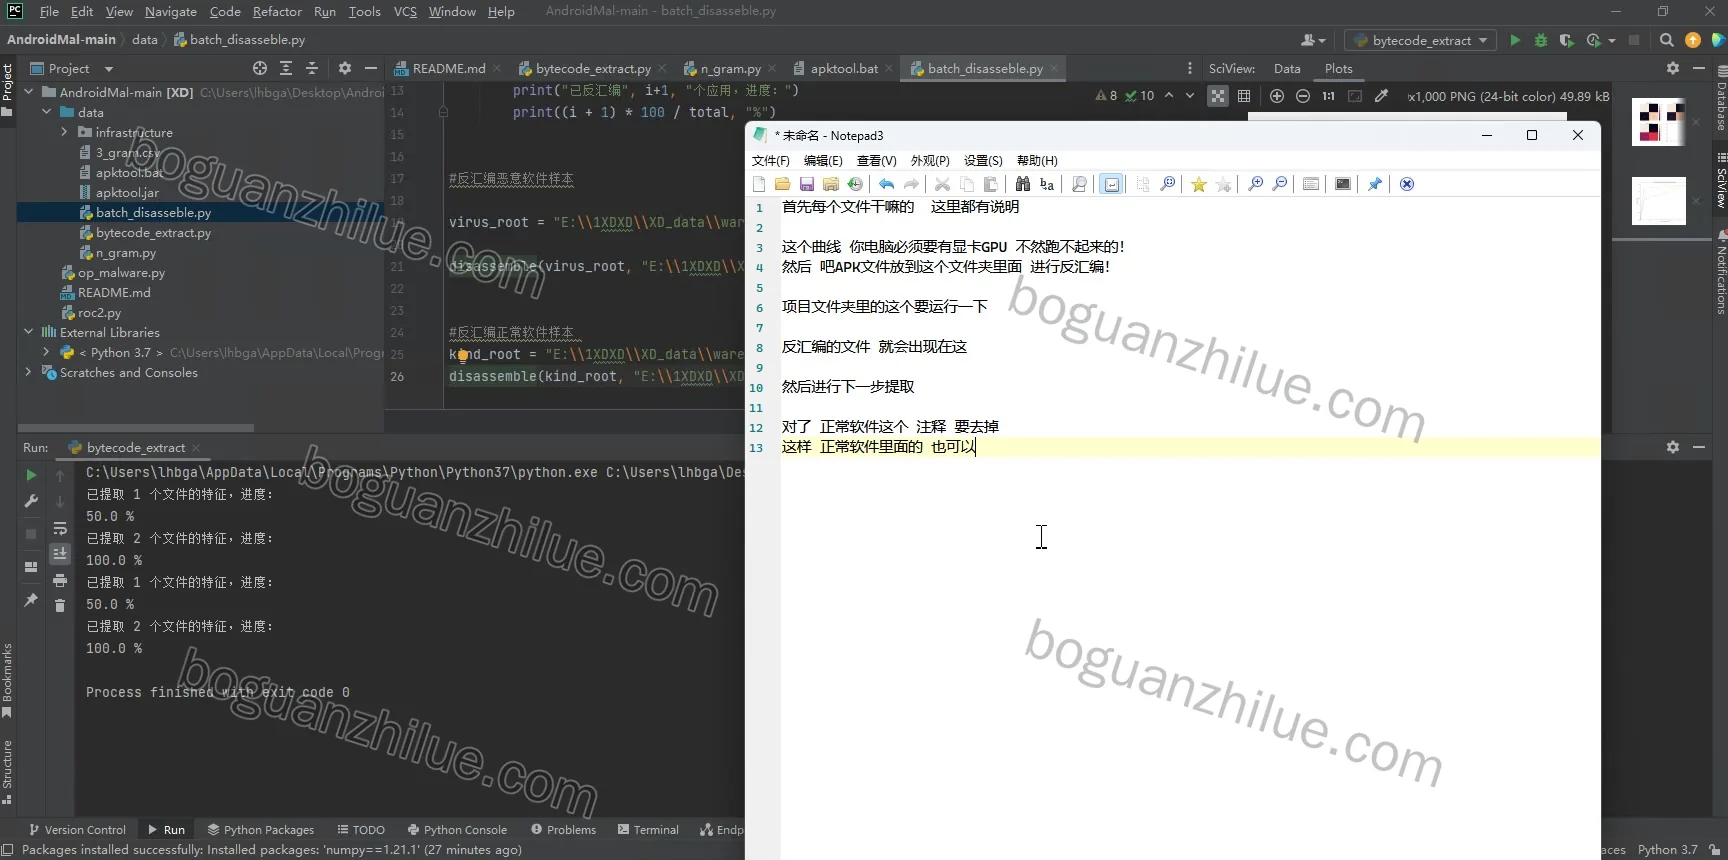Toggle grid display in SciView image toolbar
Viewport: 1728px width, 860px height.
[x=1244, y=96]
